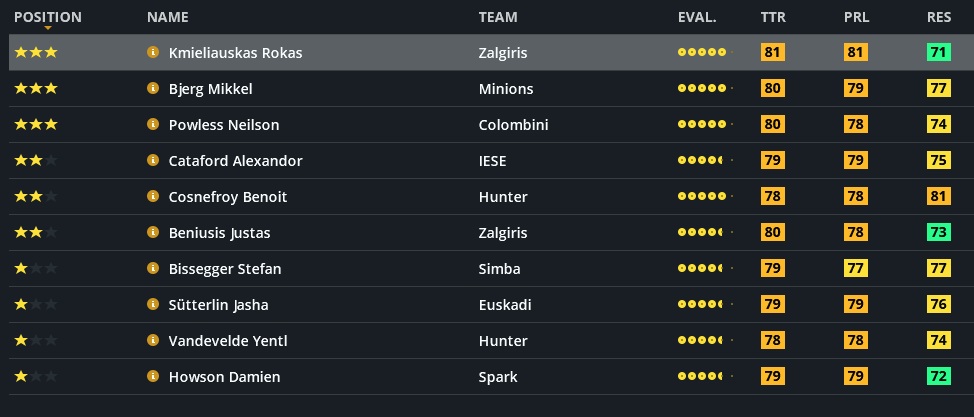Click team name Colombini
This screenshot has height=417, width=974.
click(513, 125)
